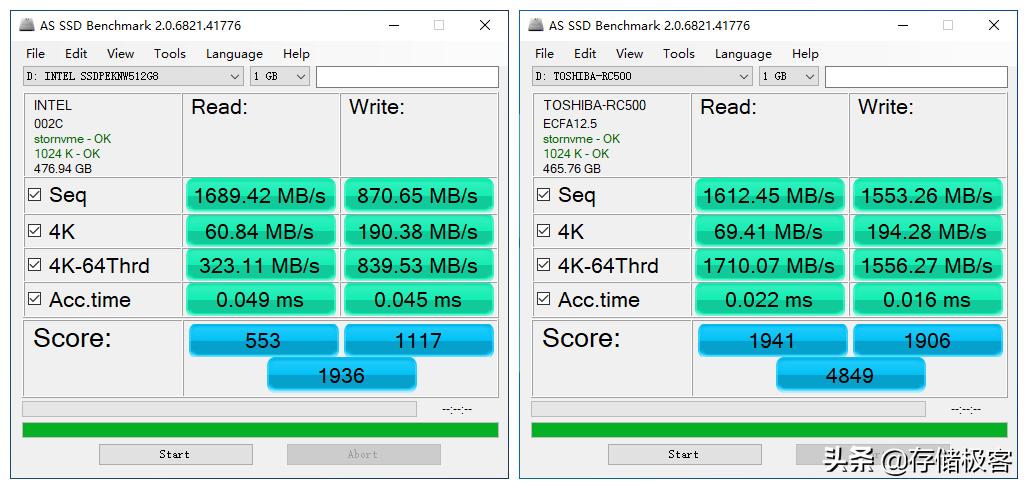Click the 0.049 ms access time result

260,300
